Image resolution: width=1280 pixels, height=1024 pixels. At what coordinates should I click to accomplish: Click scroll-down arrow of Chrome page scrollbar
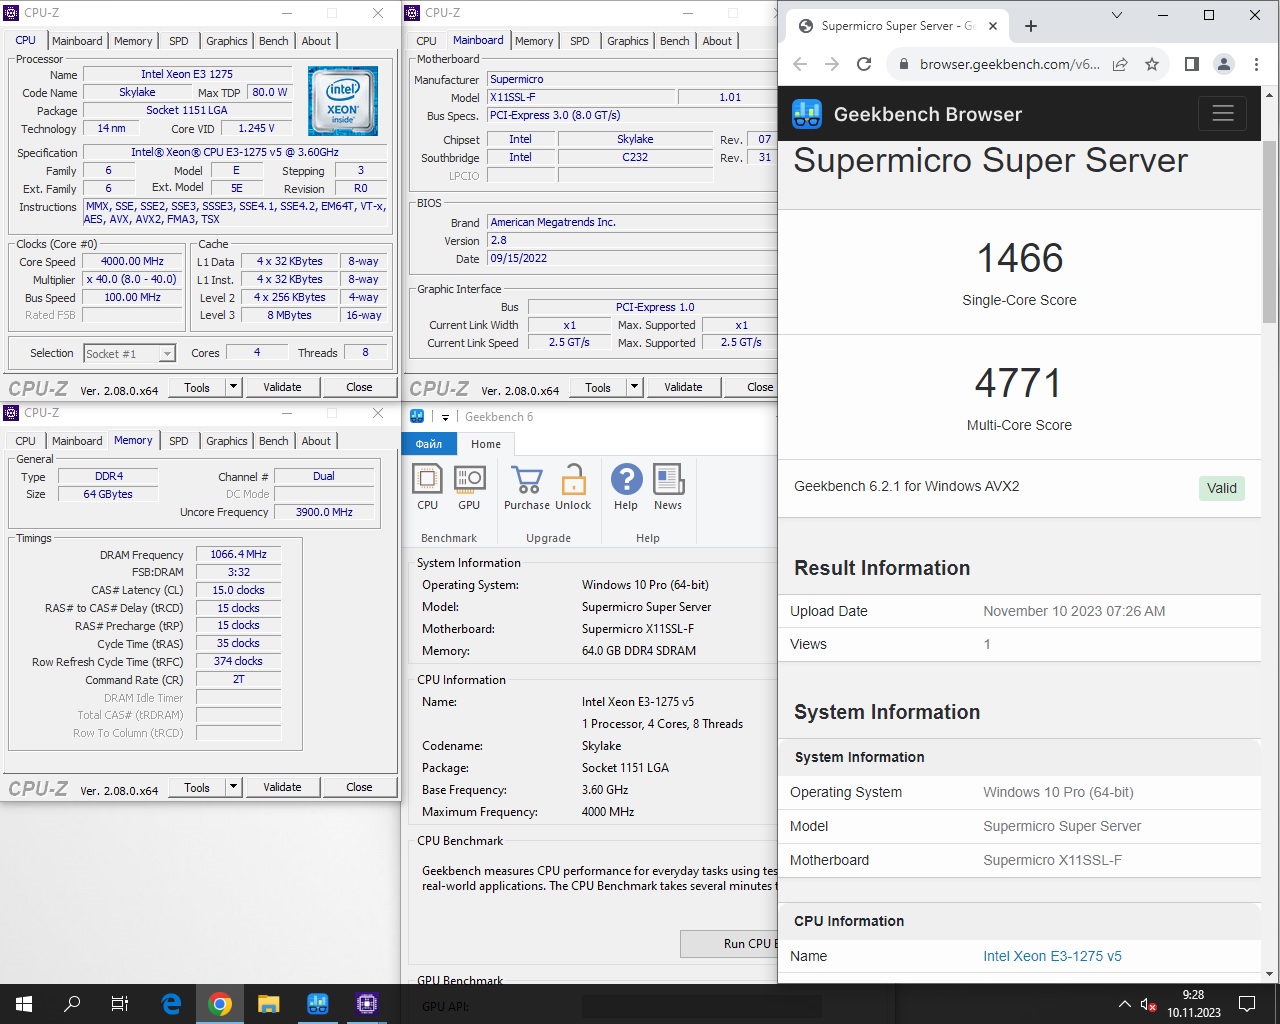pyautogui.click(x=1270, y=973)
